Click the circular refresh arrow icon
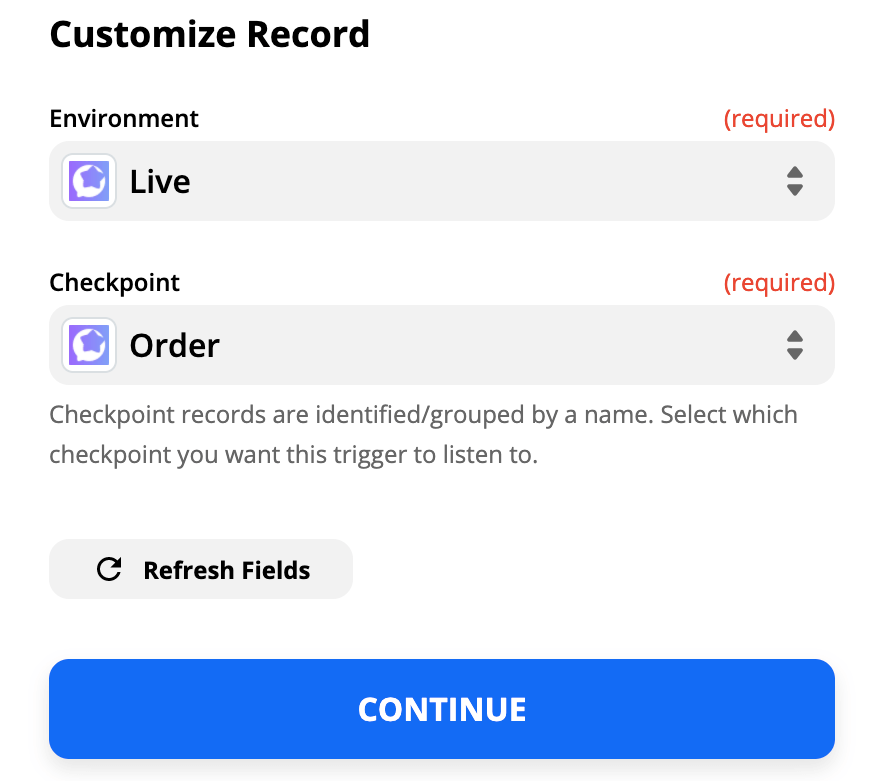The height and width of the screenshot is (781, 869). click(109, 569)
